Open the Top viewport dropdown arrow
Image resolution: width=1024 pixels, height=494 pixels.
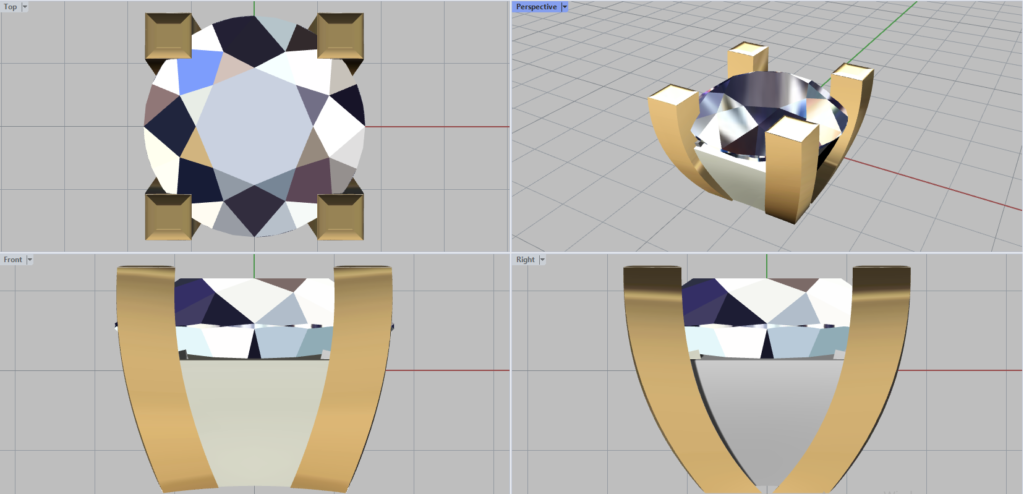click(25, 6)
